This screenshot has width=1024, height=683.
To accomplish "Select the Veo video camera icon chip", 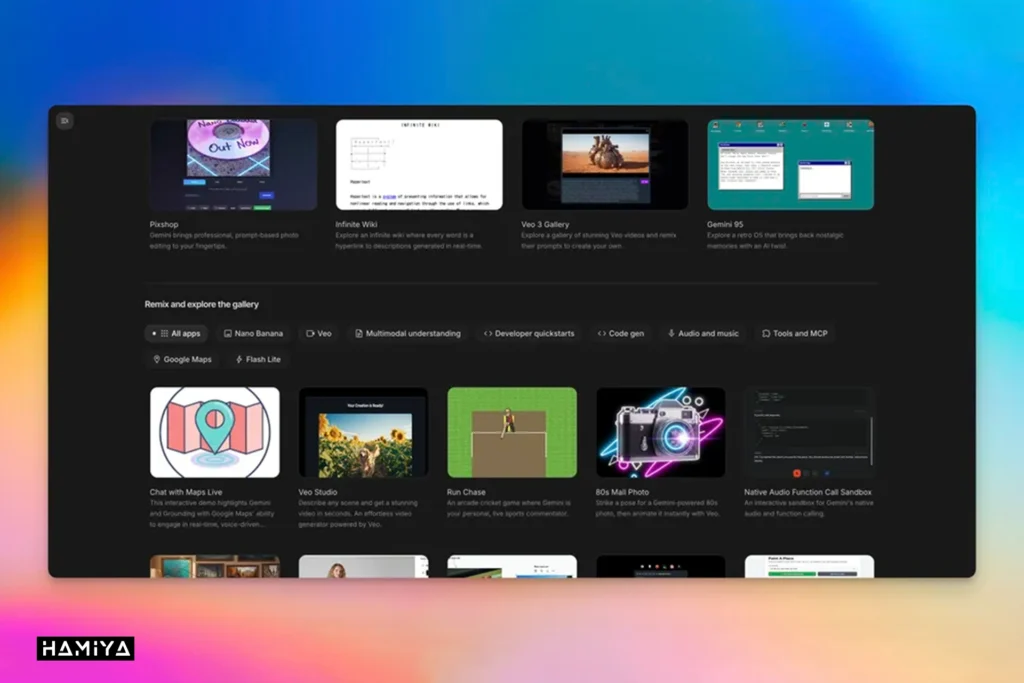I will click(310, 333).
